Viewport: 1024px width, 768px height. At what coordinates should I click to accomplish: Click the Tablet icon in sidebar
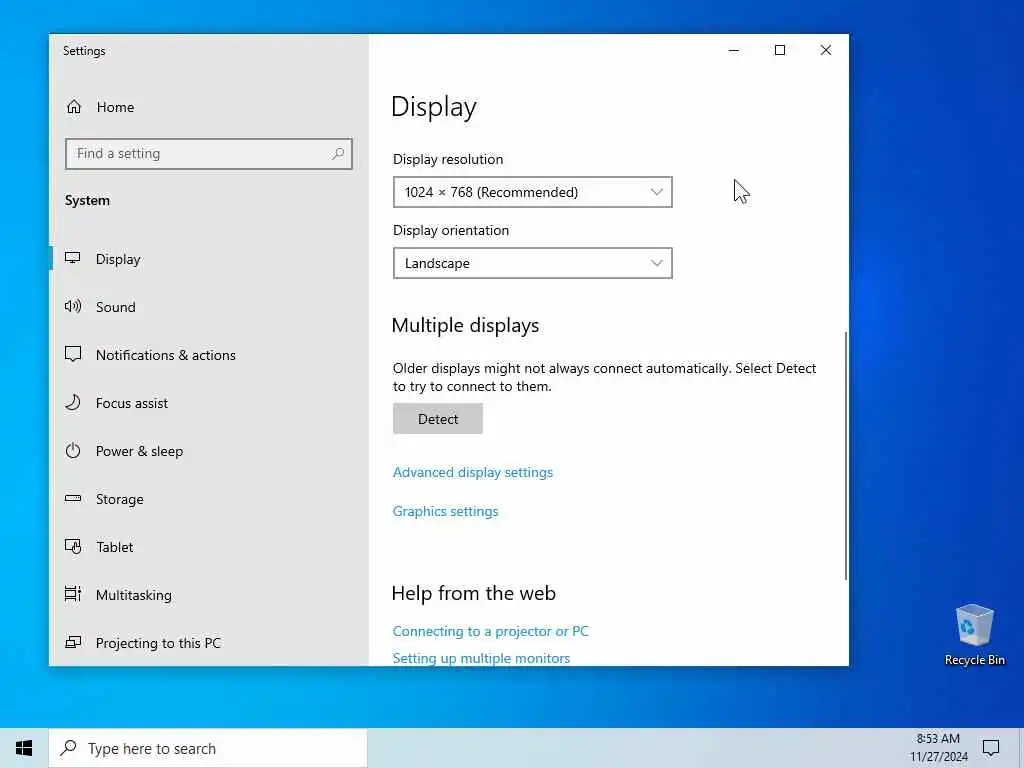[x=72, y=546]
